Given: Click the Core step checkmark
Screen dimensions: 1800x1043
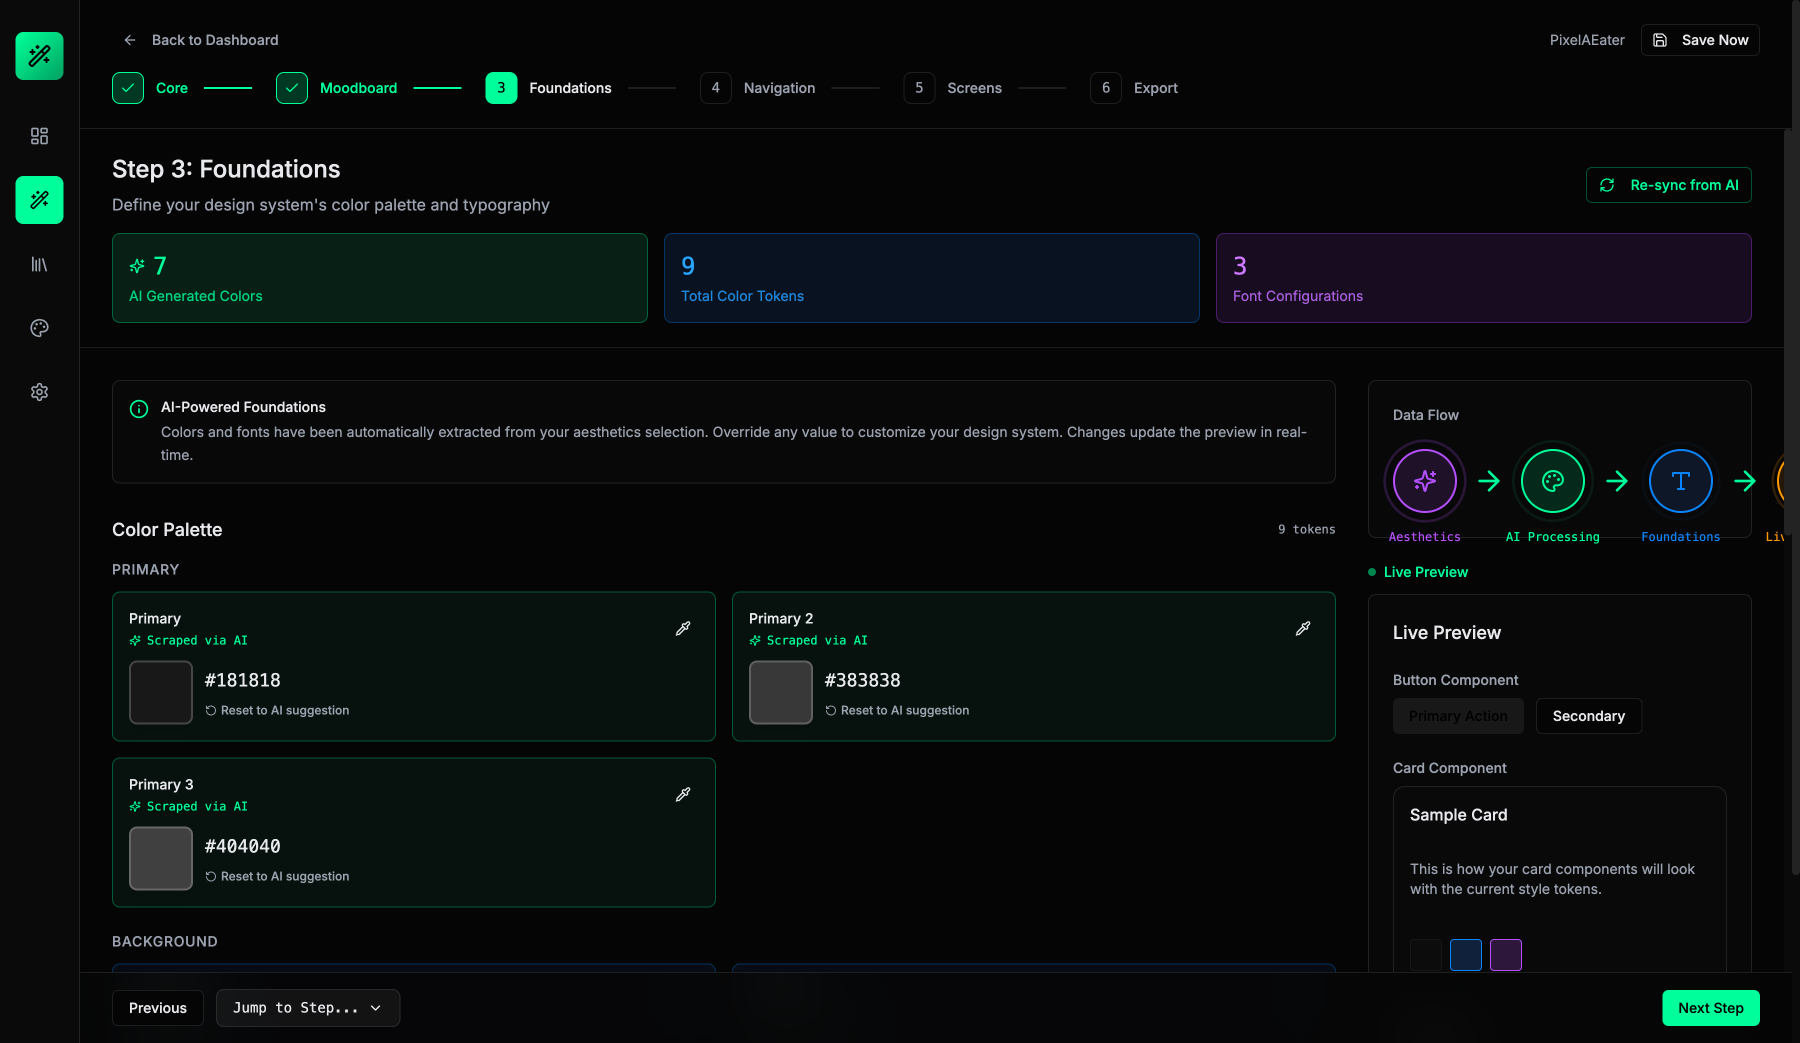Looking at the screenshot, I should (128, 88).
